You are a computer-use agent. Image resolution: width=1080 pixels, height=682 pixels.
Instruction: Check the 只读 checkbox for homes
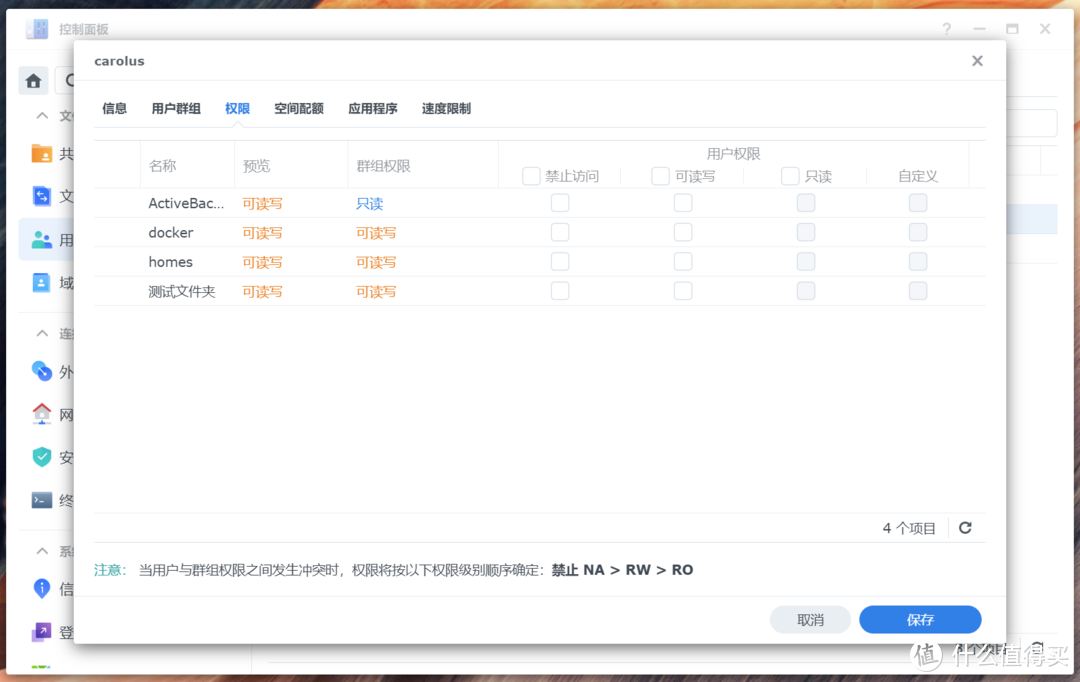pos(806,261)
